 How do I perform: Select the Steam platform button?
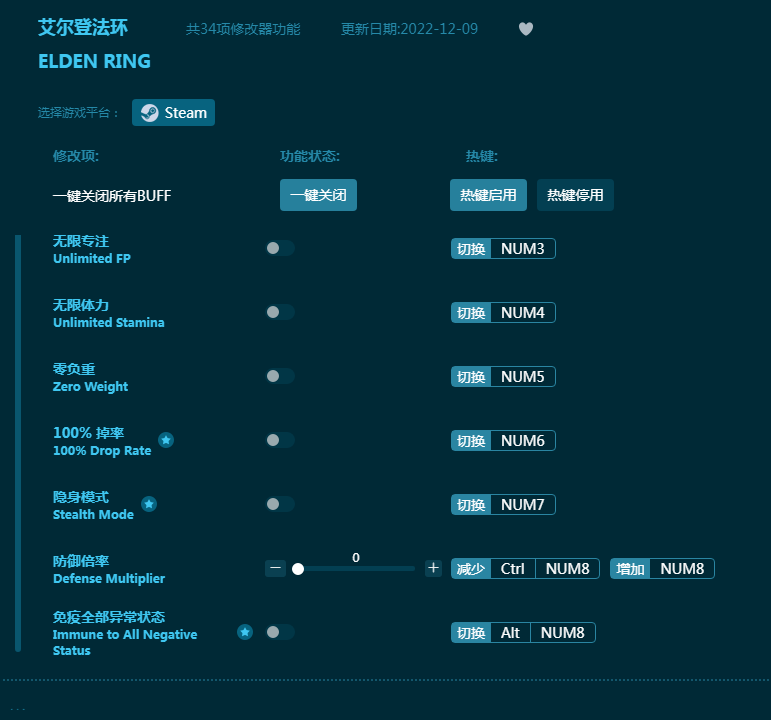click(x=173, y=113)
